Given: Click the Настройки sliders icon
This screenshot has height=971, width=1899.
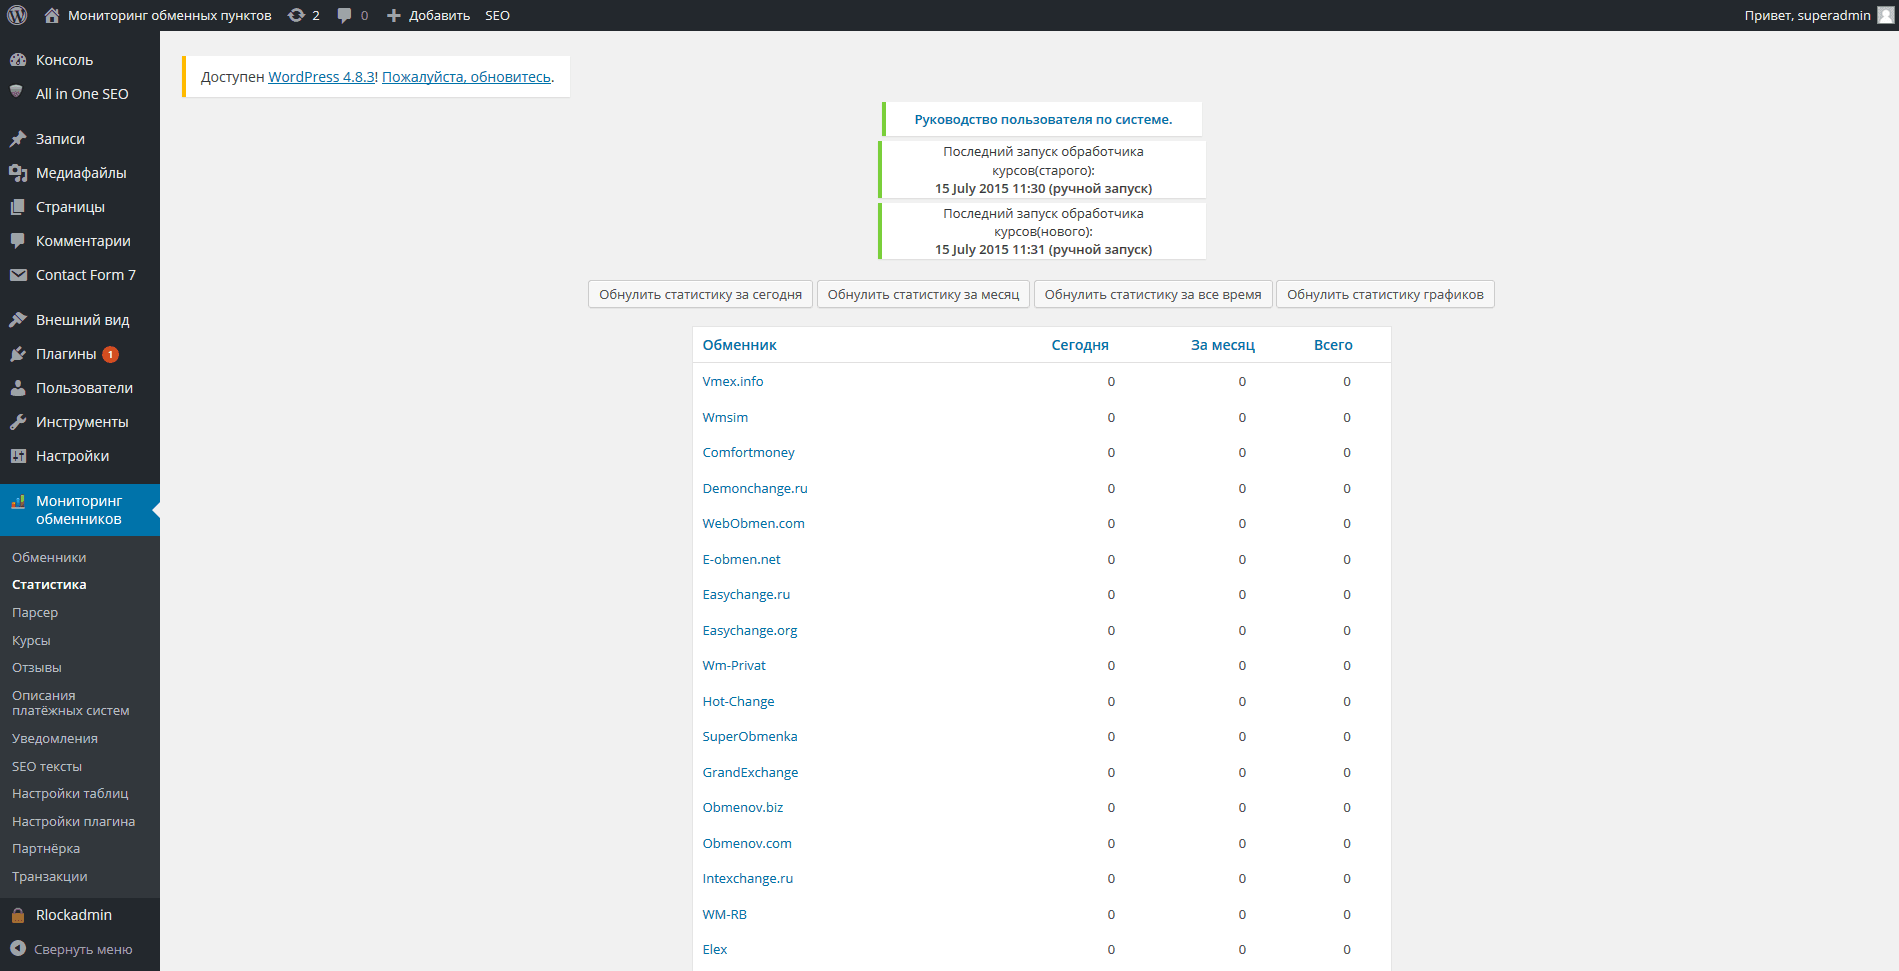Looking at the screenshot, I should point(18,456).
